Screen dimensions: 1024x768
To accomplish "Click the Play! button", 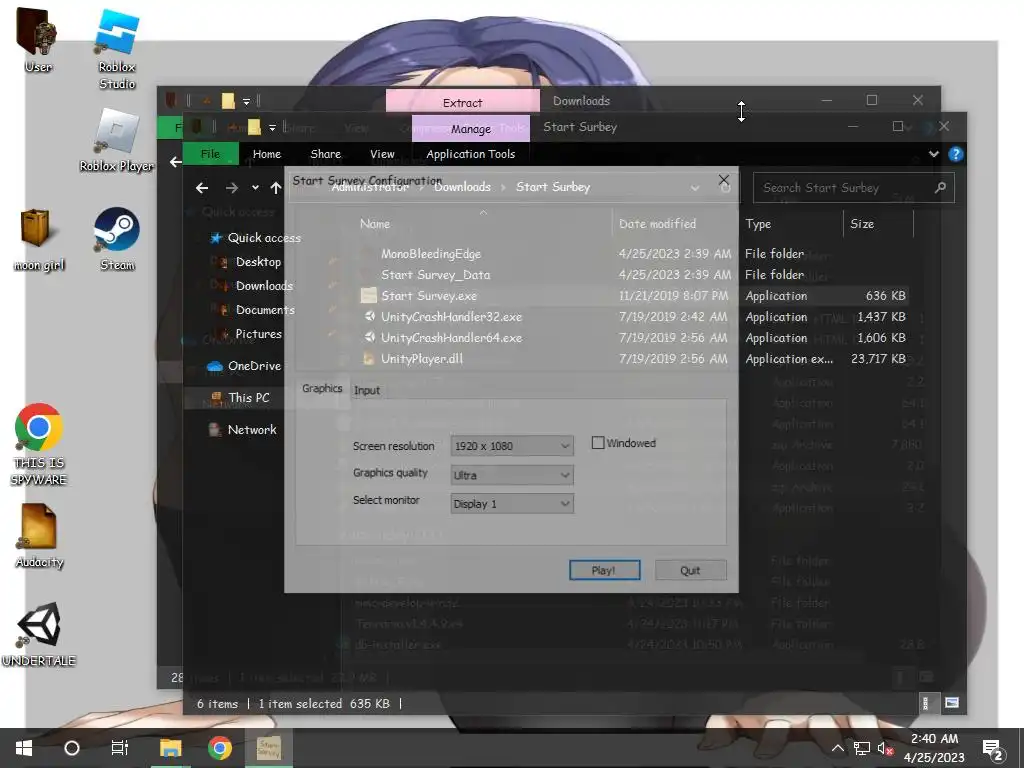I will click(x=604, y=570).
